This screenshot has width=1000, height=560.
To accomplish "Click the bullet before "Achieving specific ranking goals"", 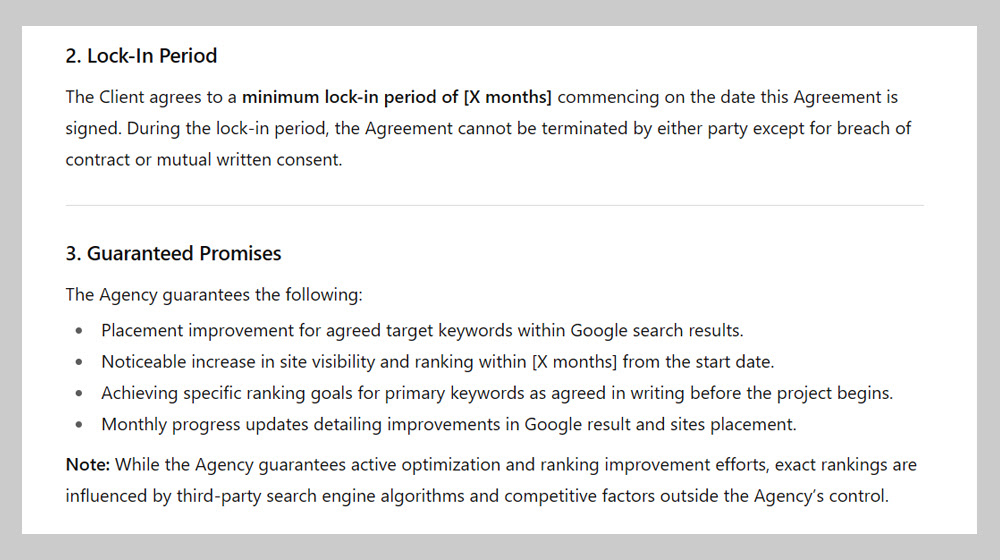I will click(x=78, y=394).
